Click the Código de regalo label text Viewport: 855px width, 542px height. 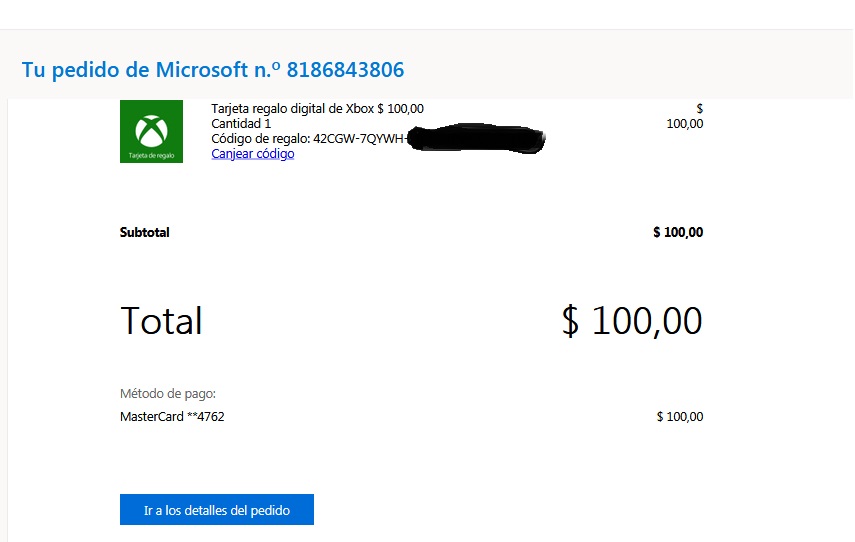[261, 138]
